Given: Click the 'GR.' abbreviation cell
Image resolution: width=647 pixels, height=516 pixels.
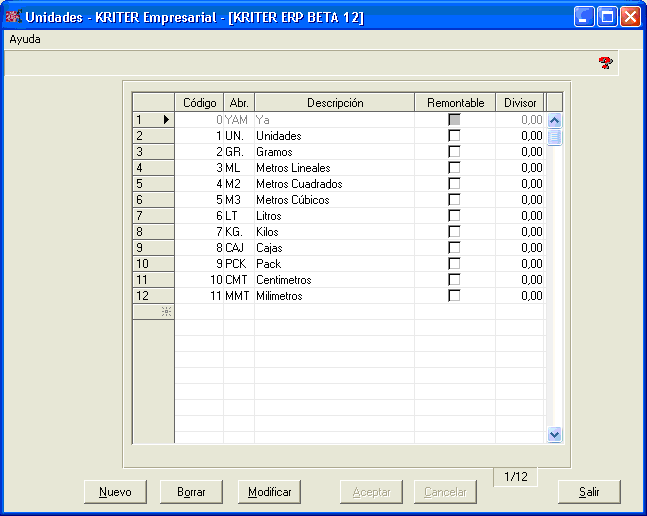Looking at the screenshot, I should point(239,152).
